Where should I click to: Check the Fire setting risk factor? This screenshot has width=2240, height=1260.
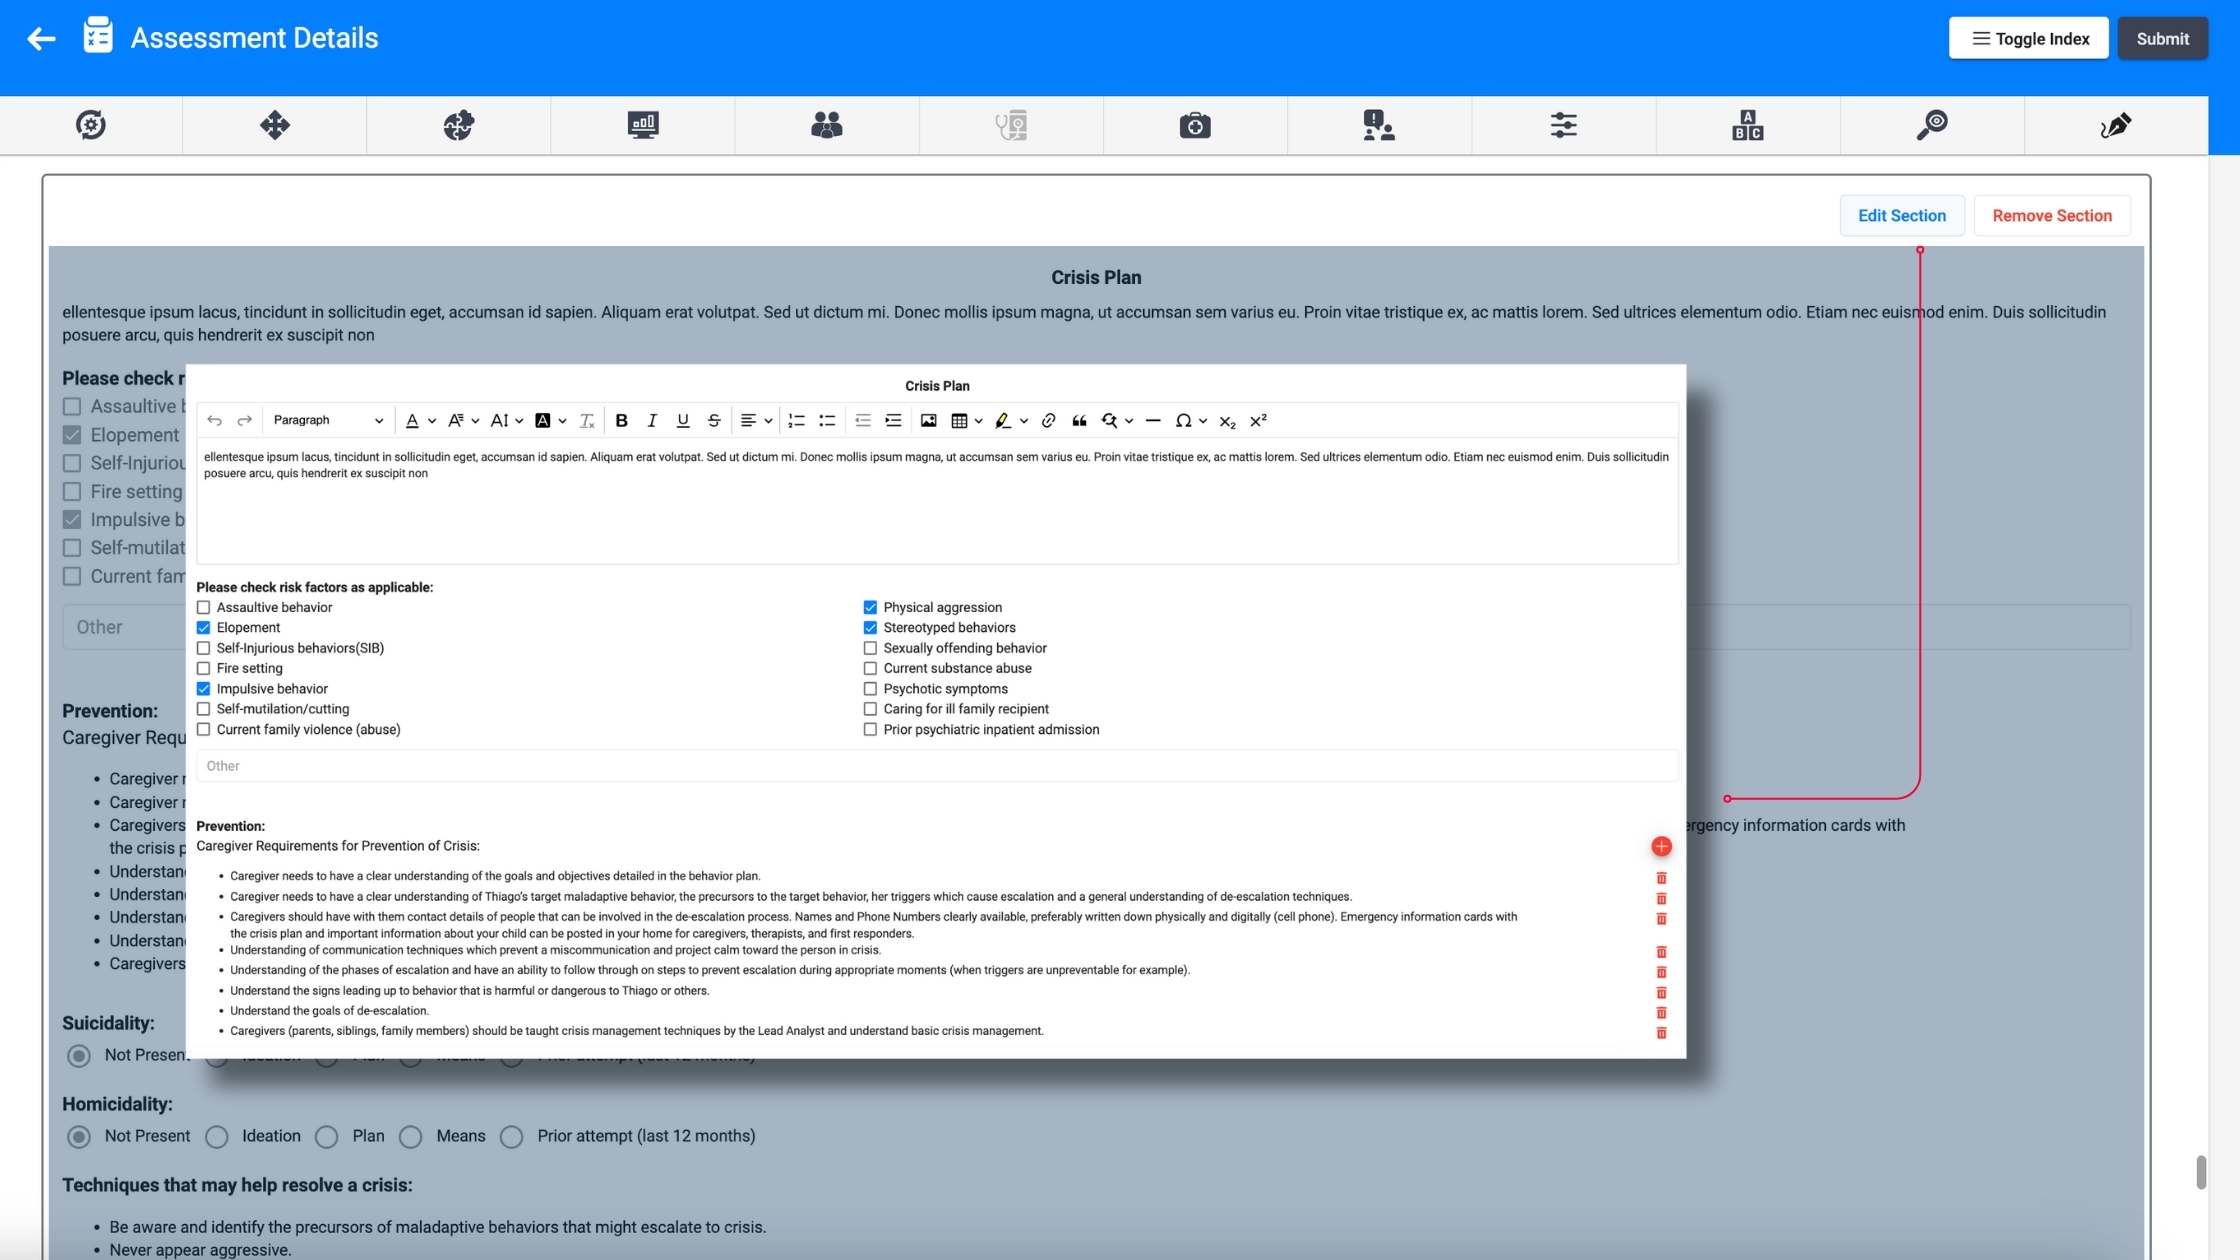(203, 668)
